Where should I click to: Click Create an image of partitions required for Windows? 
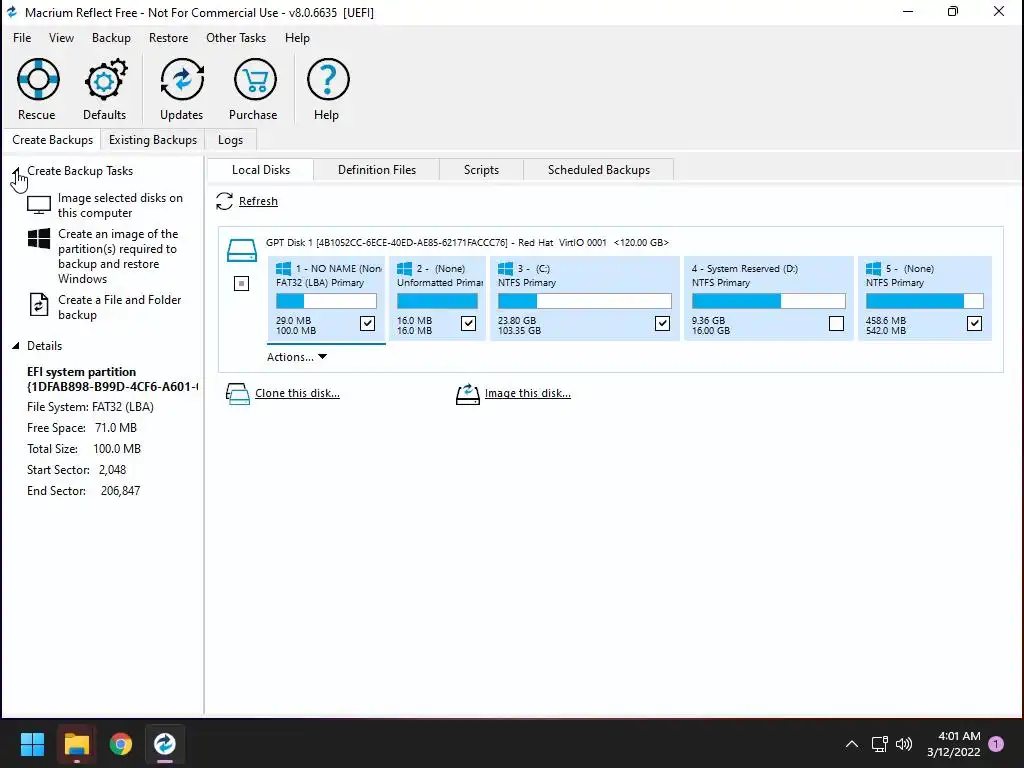(118, 256)
